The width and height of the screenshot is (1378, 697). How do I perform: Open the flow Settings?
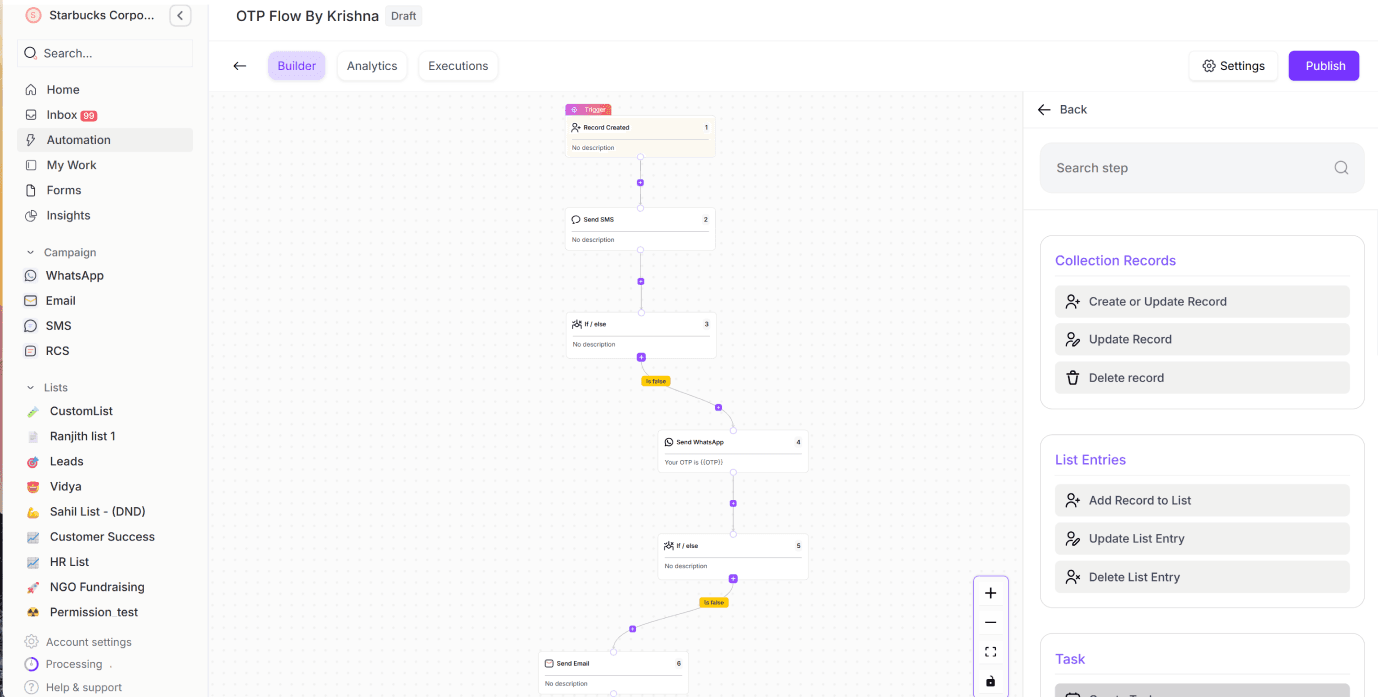pos(1233,66)
